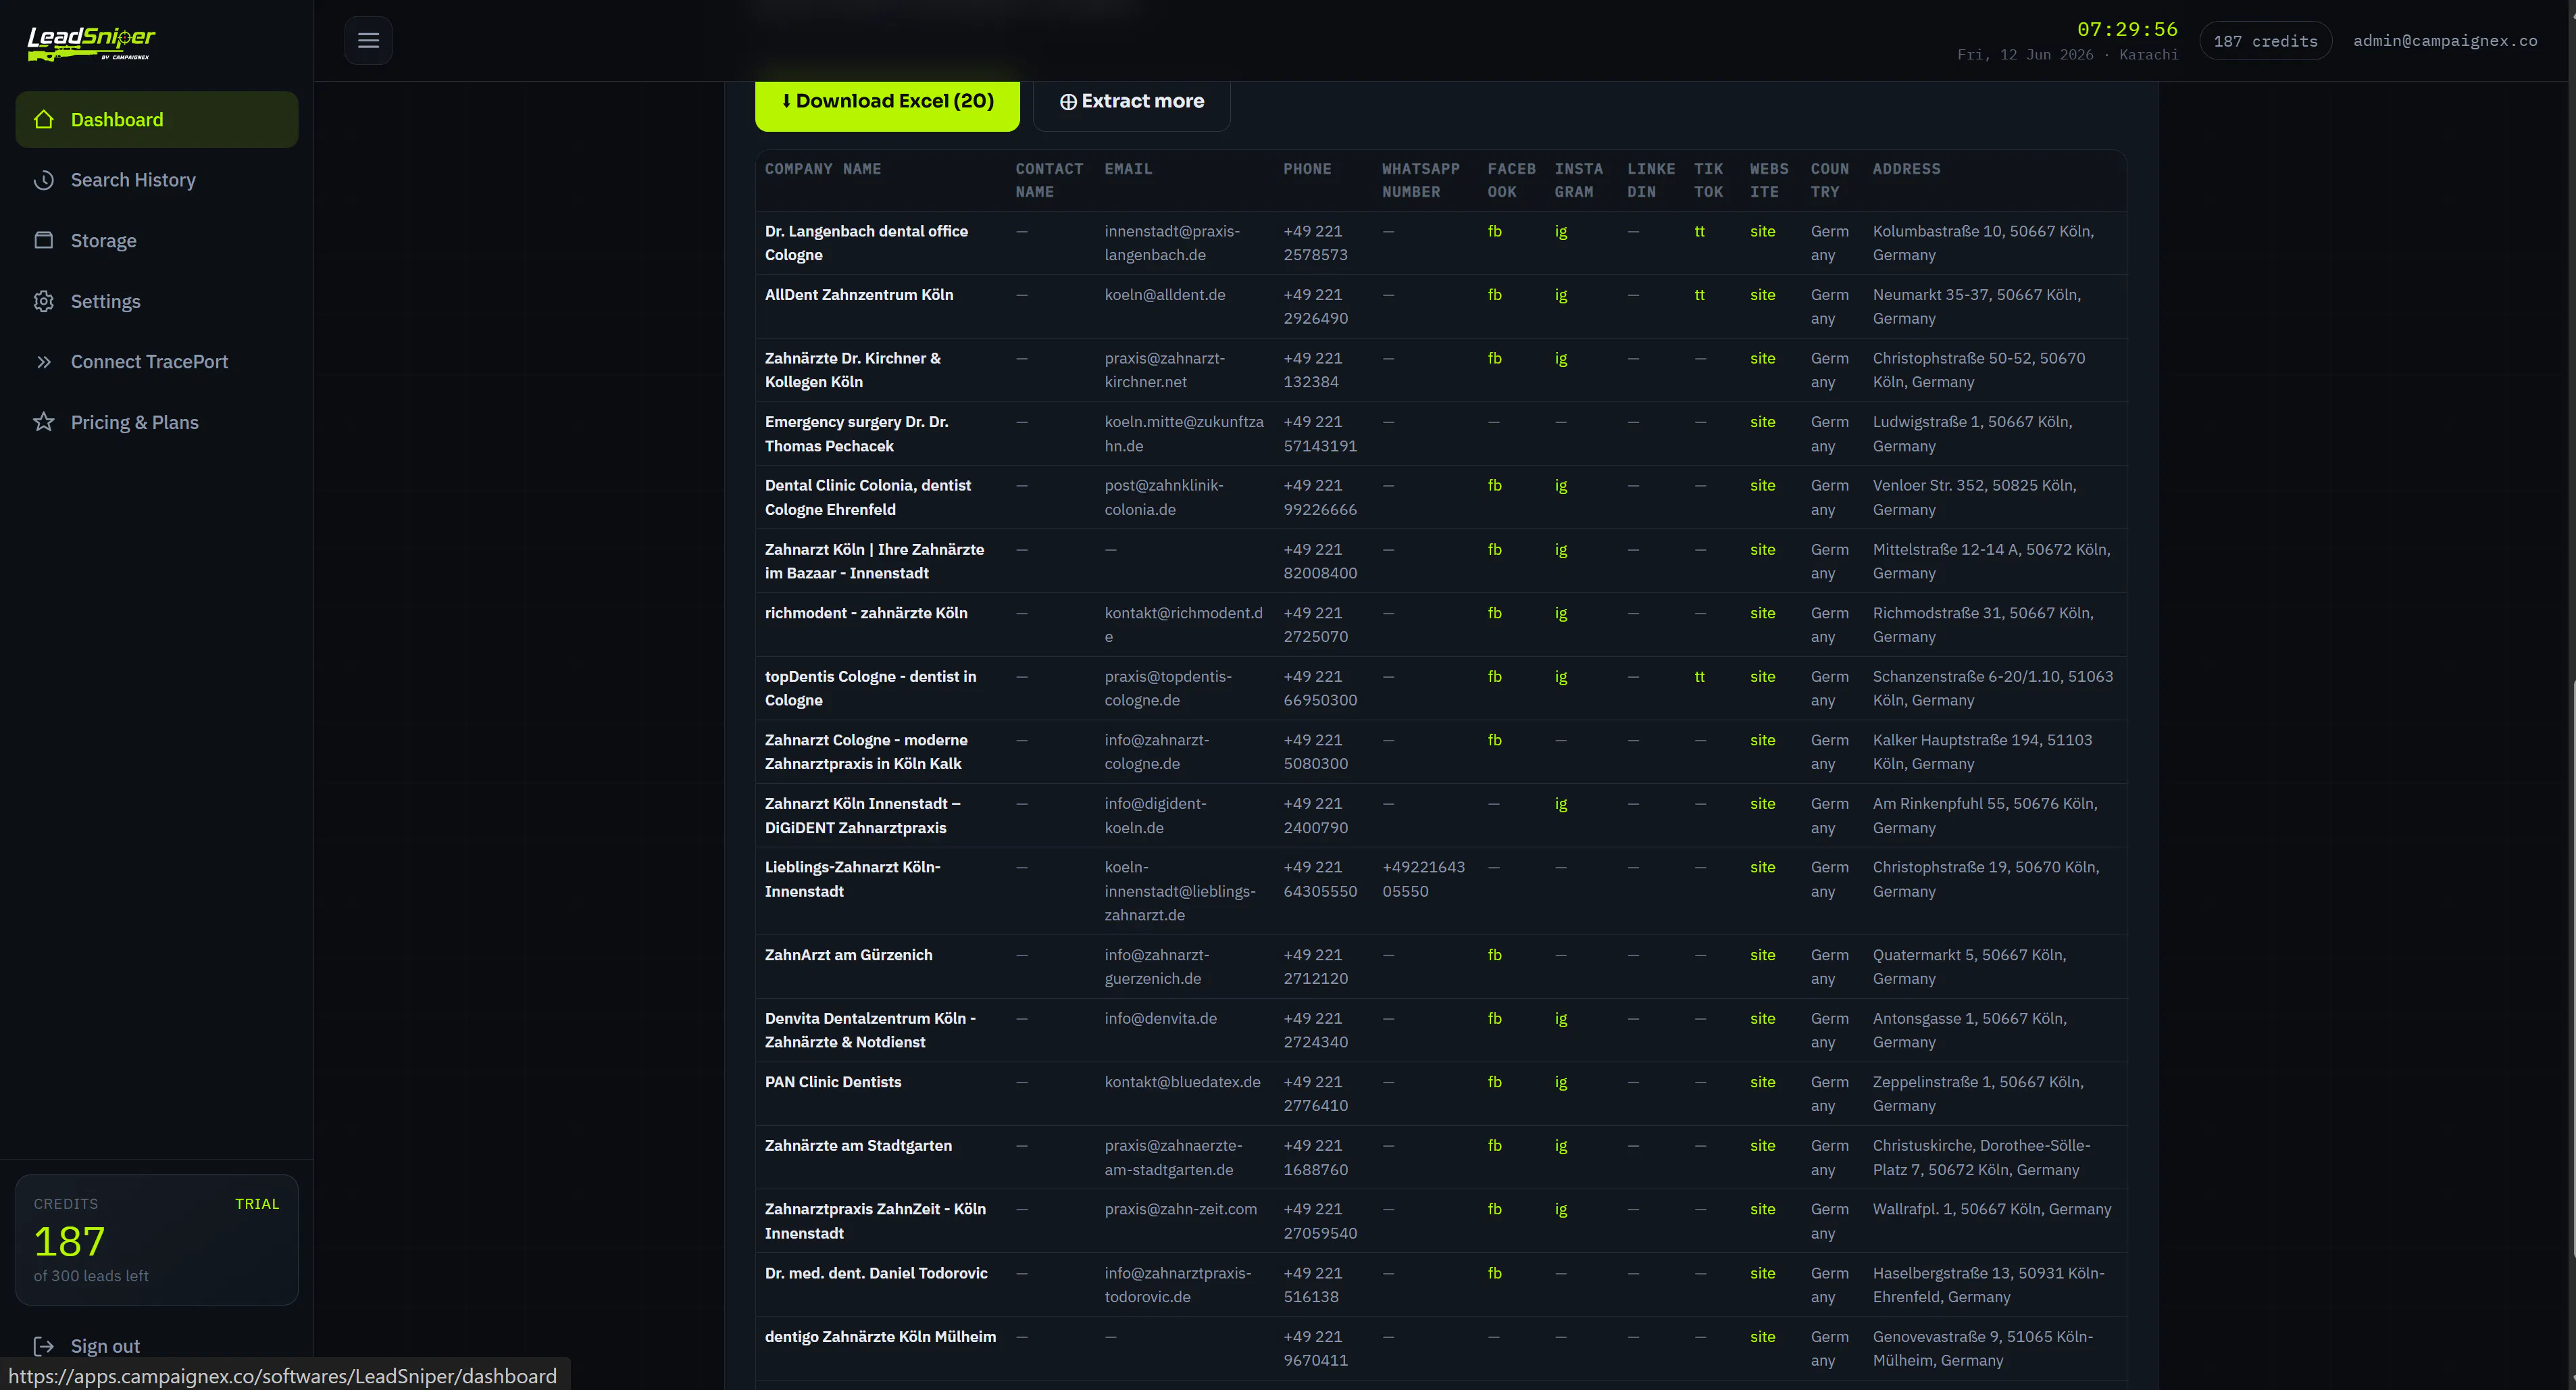Click the Company Name column header

(822, 169)
